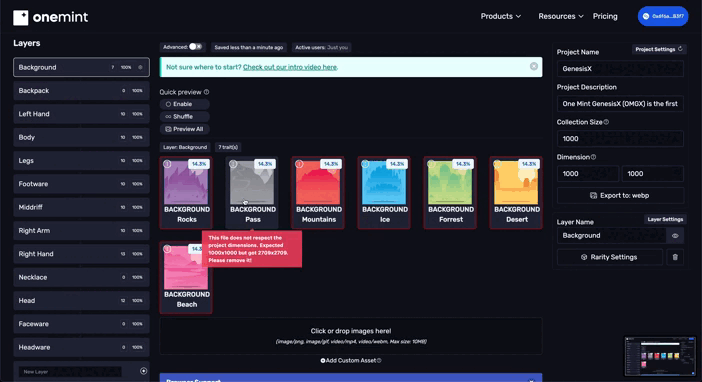The image size is (702, 382).
Task: Go to the Pricing page
Action: pyautogui.click(x=605, y=16)
